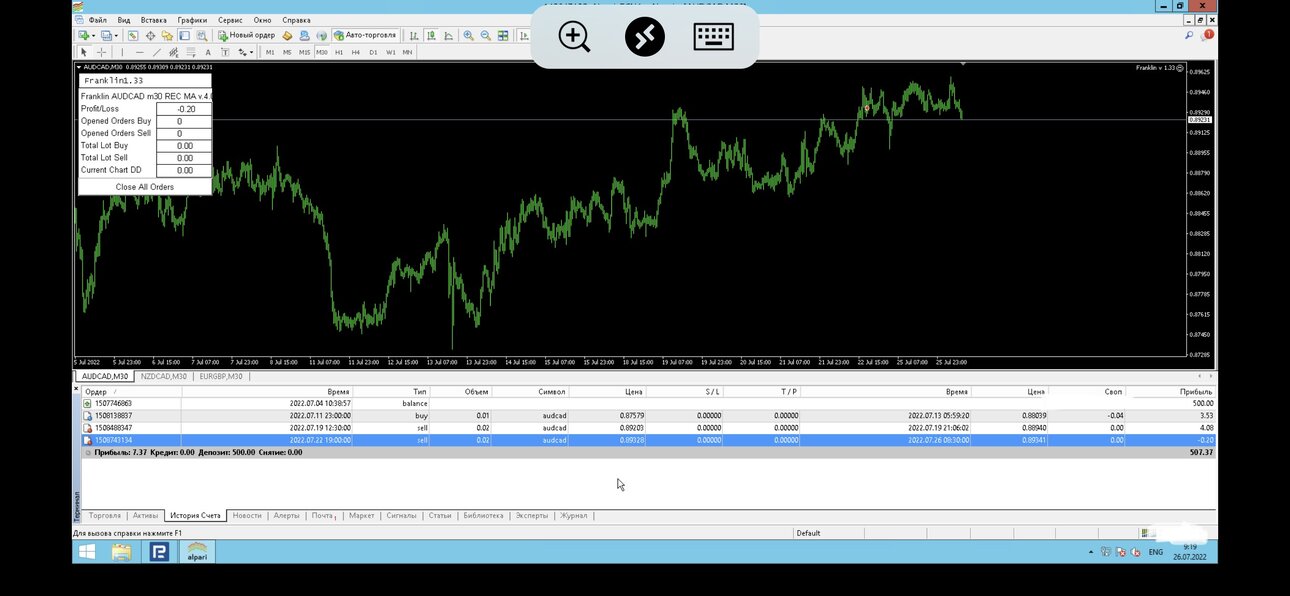Viewport: 1290px width, 596px height.
Task: Switch chart to candlesticks icon
Action: (x=431, y=35)
